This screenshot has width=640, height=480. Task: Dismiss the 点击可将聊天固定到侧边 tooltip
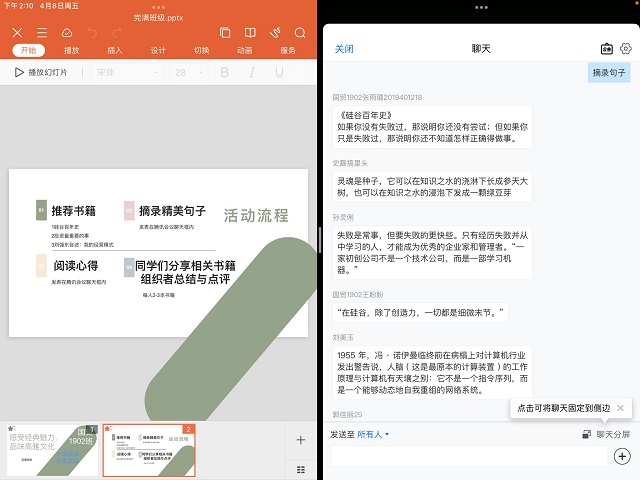click(x=620, y=408)
